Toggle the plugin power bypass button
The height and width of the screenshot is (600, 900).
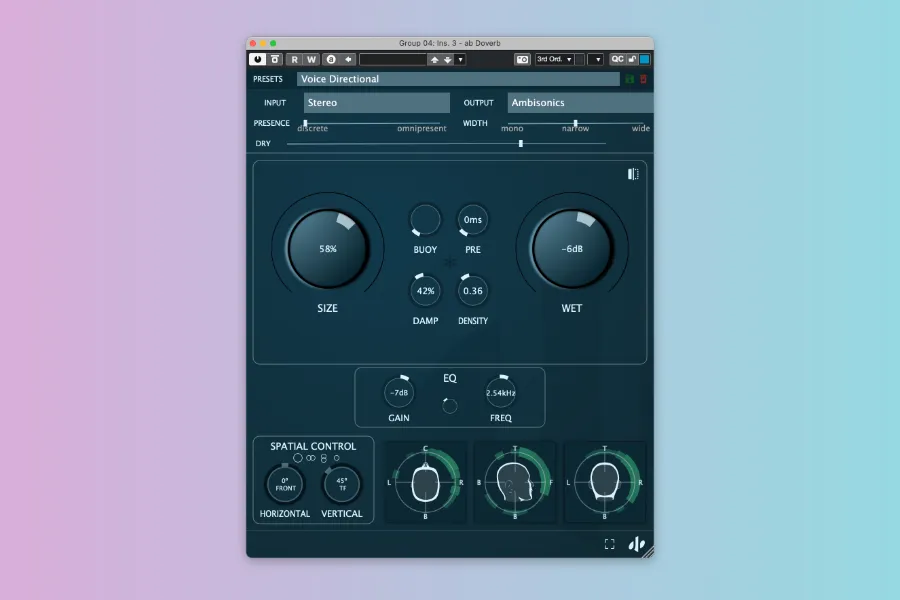(257, 59)
